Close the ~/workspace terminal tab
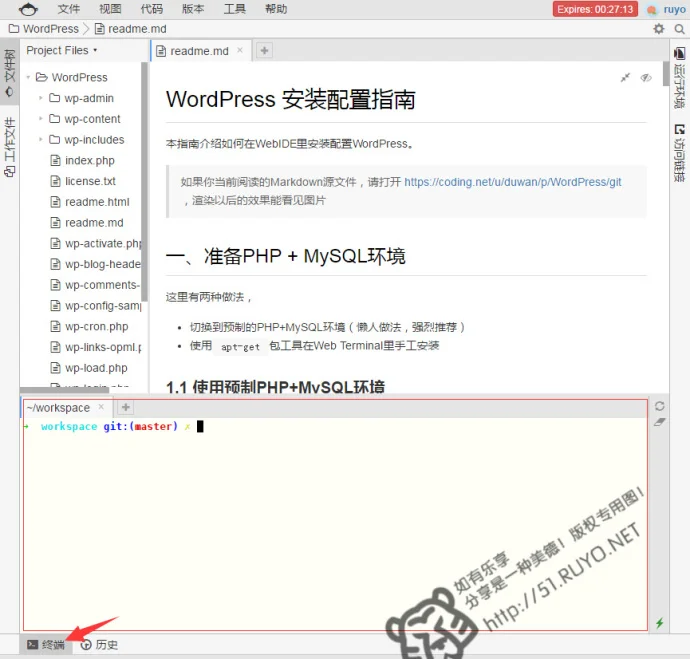The image size is (690, 659). 101,407
